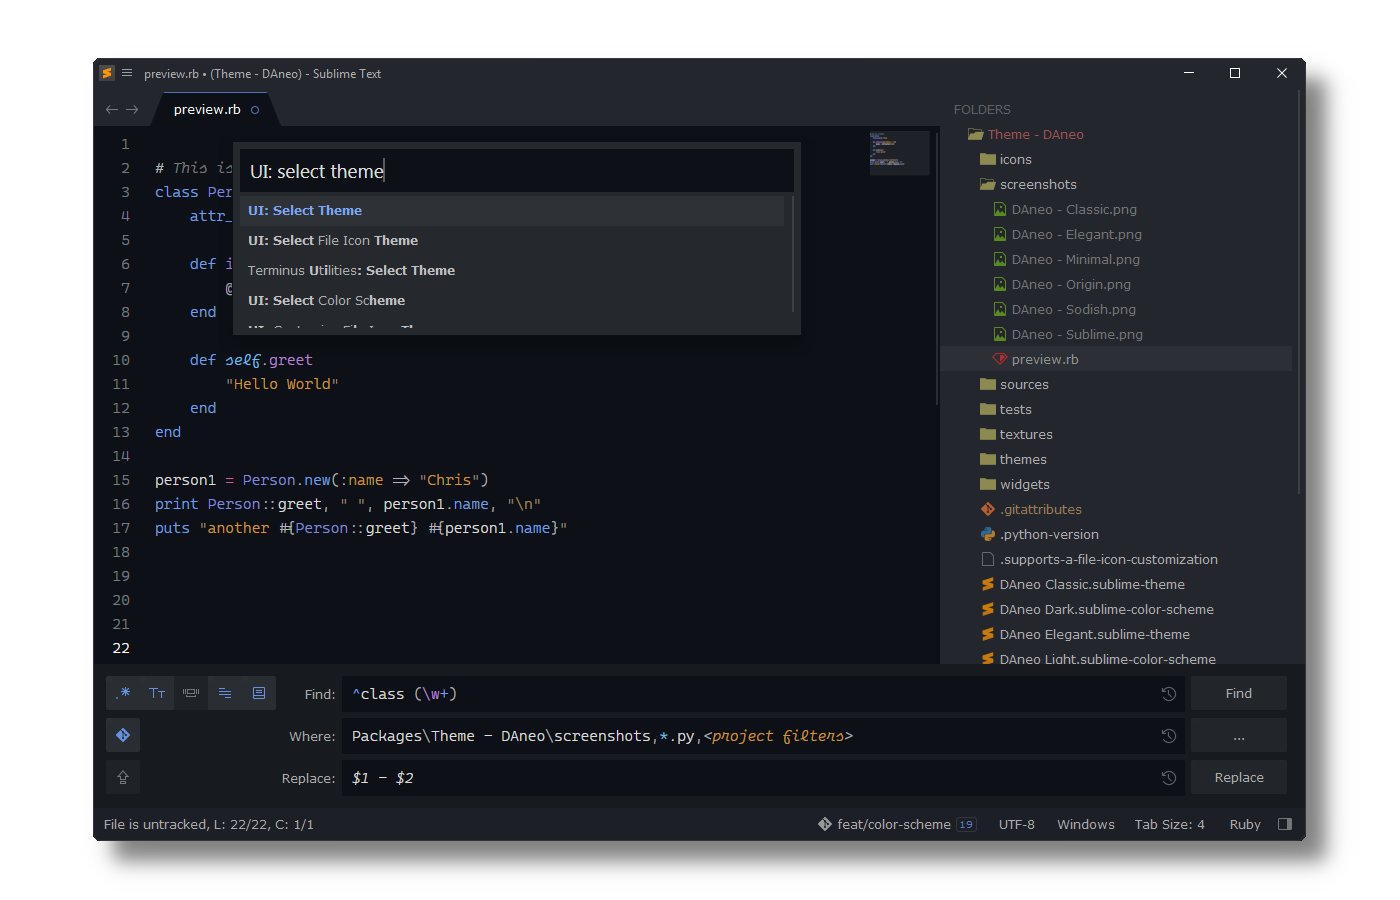Open the Where options ellipsis button
The image size is (1400, 900).
pos(1238,735)
